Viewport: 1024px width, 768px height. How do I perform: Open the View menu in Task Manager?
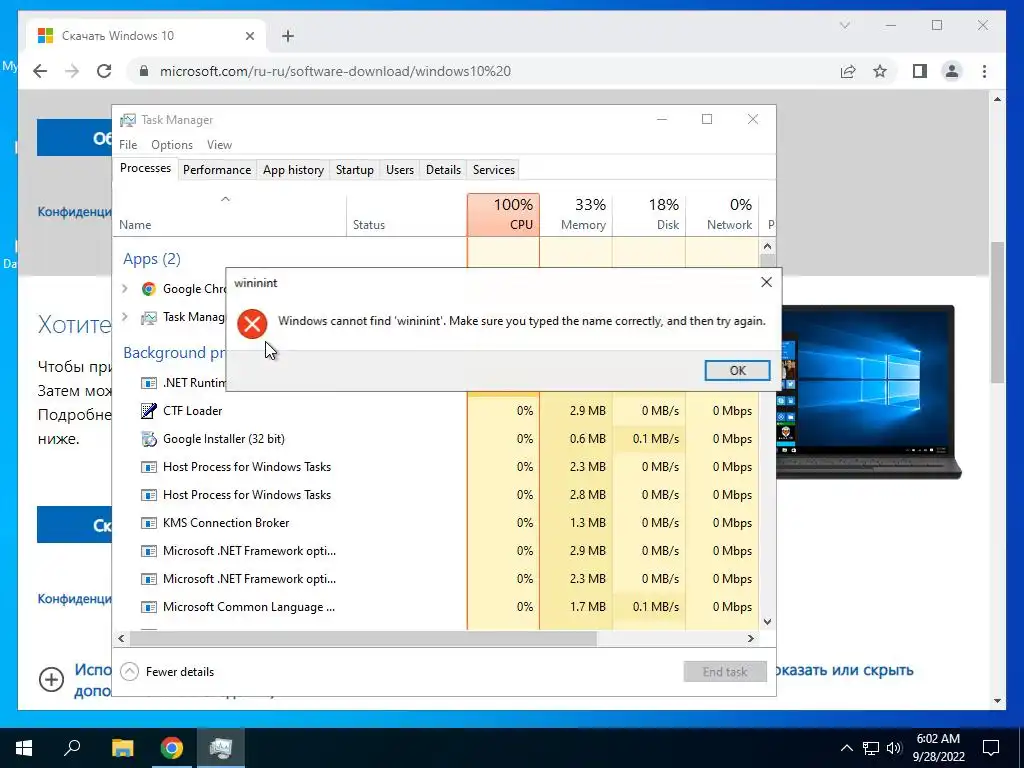coord(219,144)
